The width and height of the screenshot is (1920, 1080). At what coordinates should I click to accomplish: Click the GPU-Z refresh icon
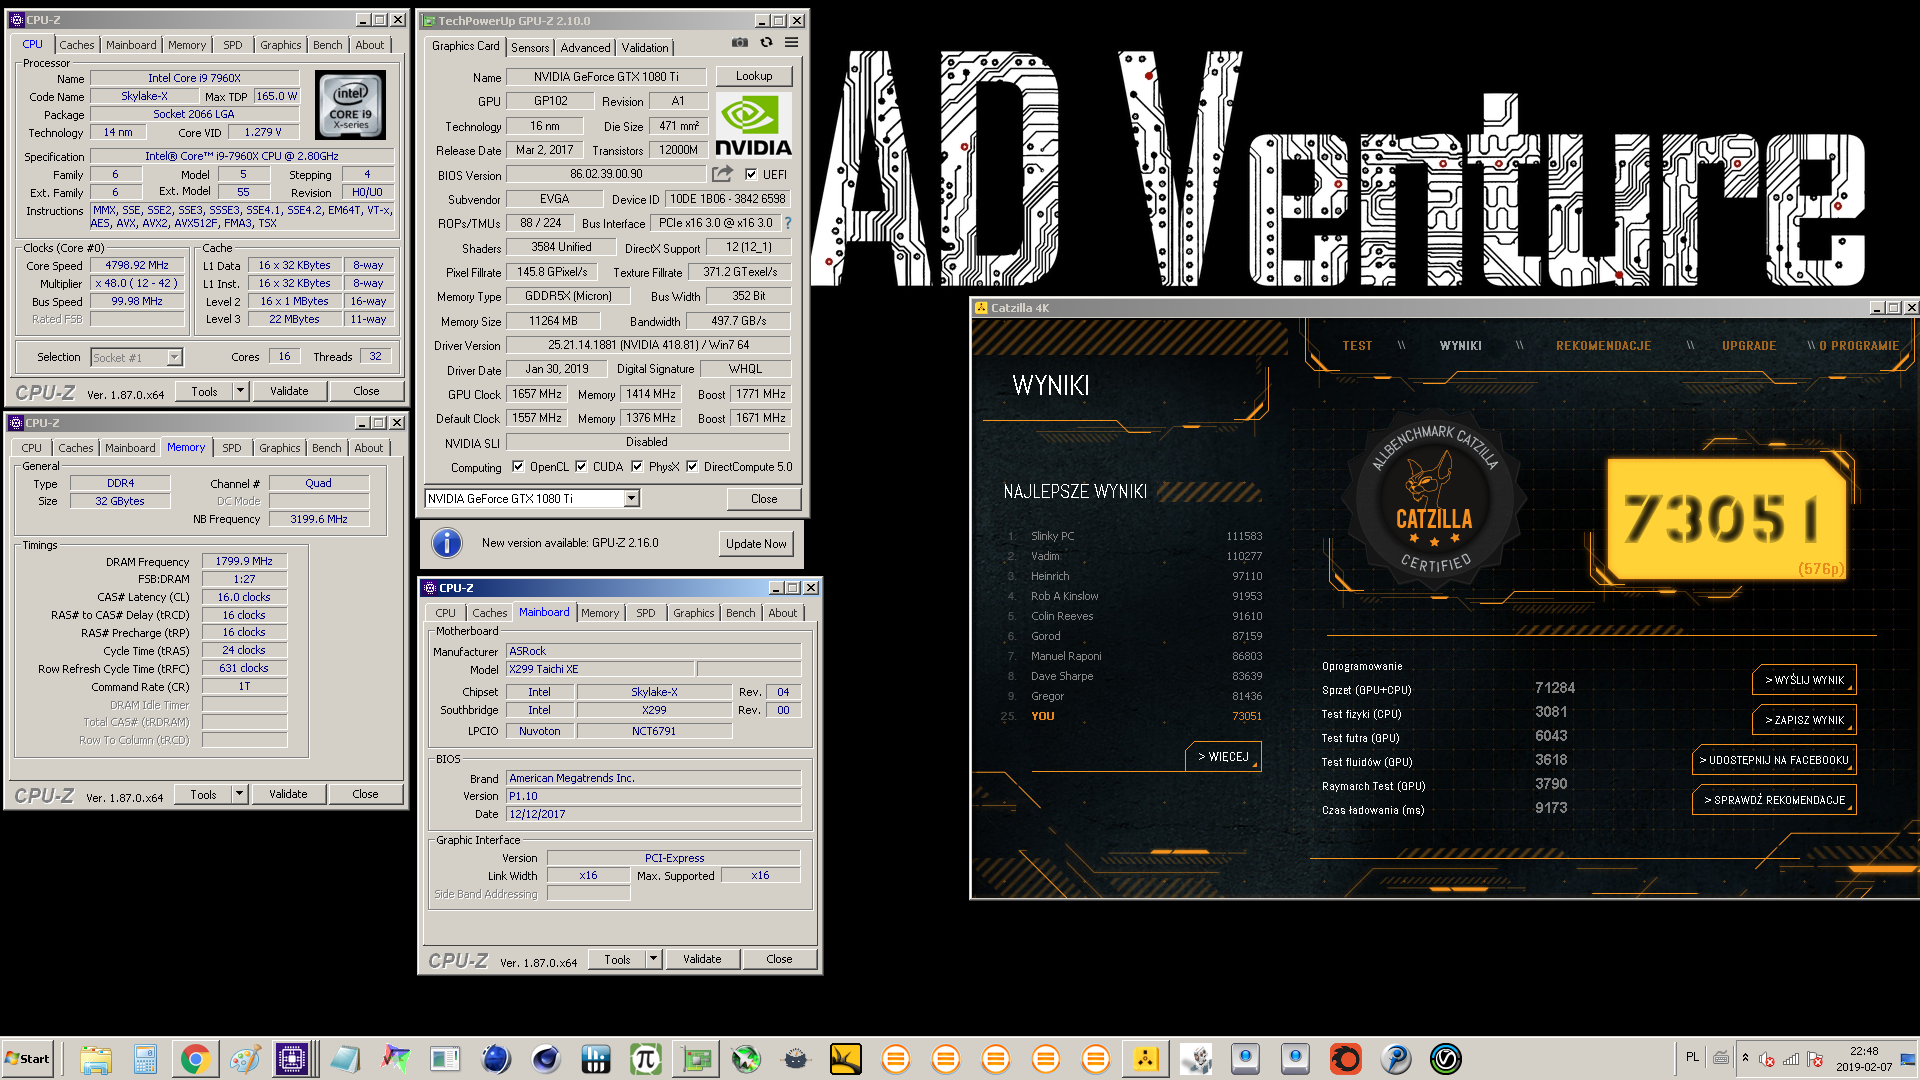coord(766,43)
